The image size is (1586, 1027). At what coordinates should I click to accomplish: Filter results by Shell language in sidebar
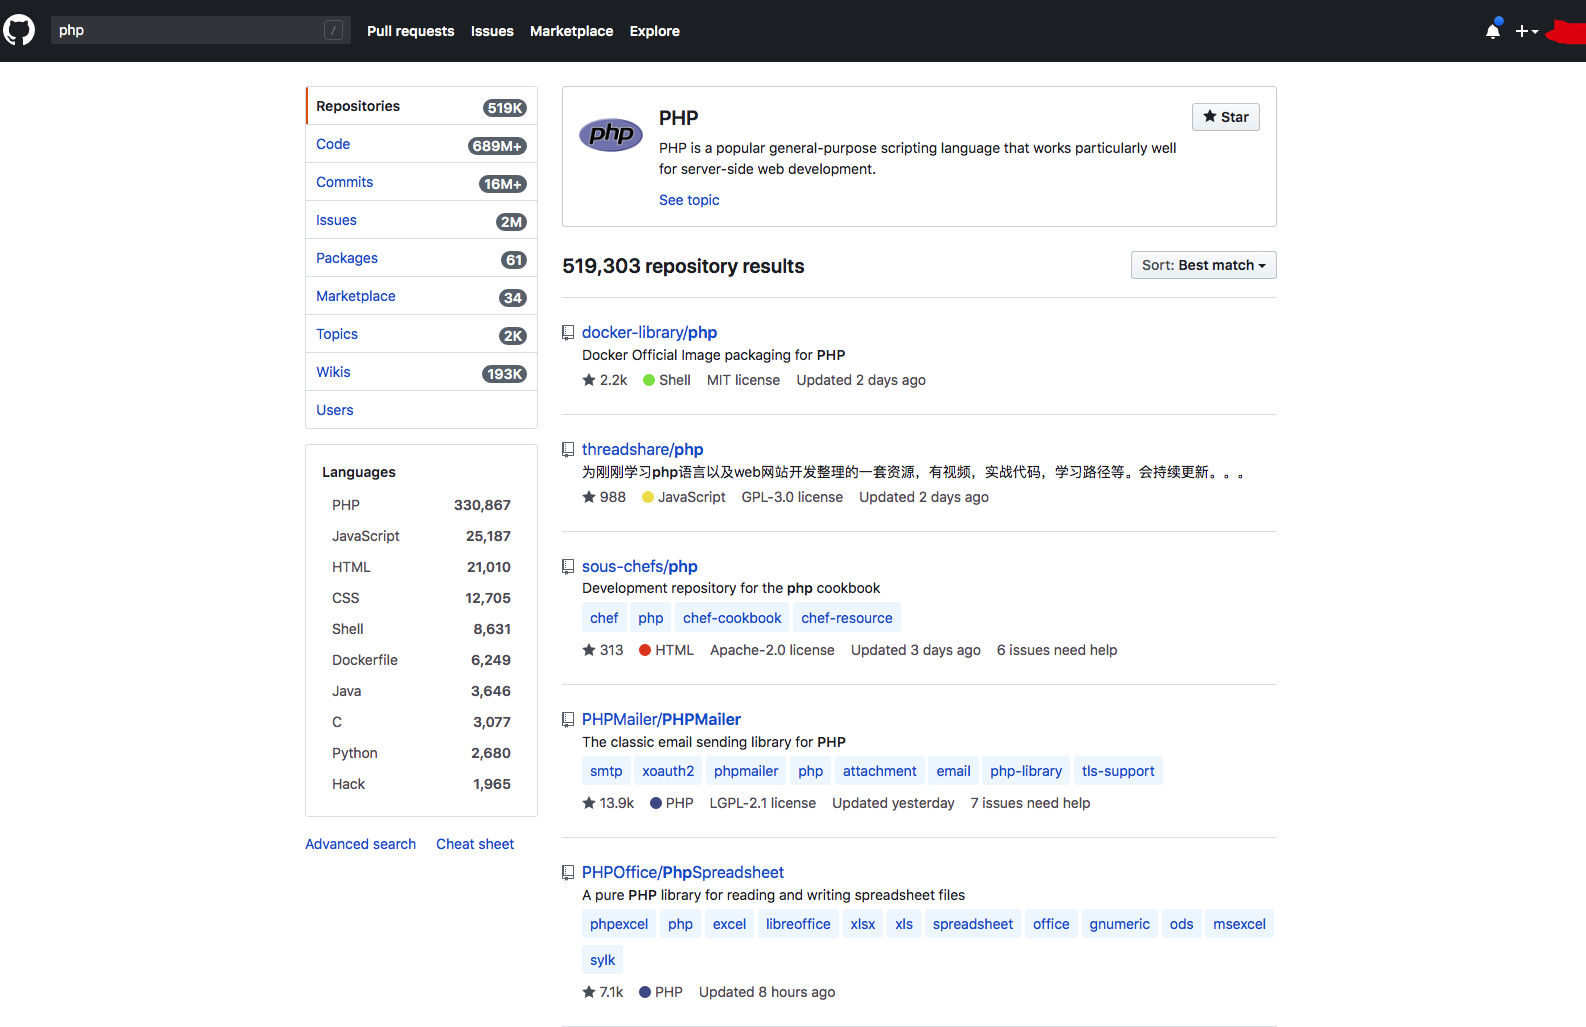click(421, 629)
